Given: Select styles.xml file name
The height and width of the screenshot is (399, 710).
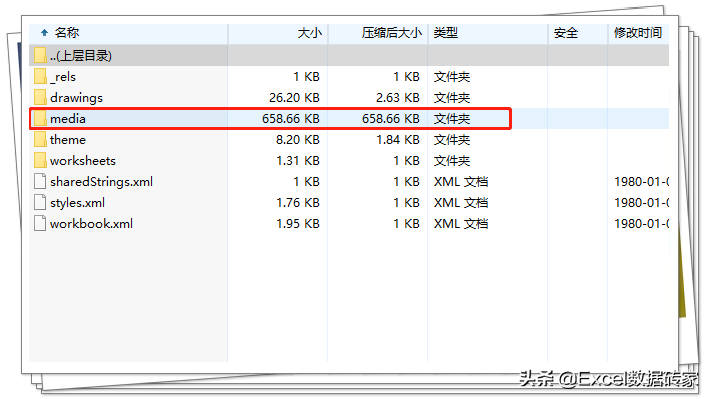Looking at the screenshot, I should pyautogui.click(x=77, y=203).
